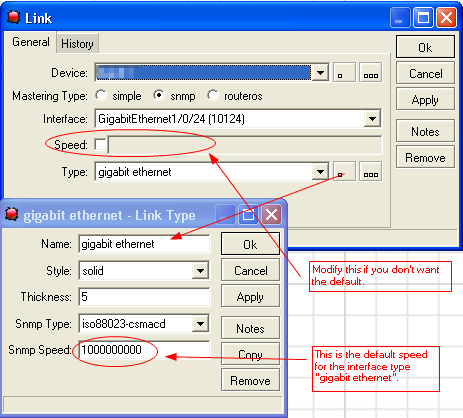
Task: Click the Snmp Speed input field
Action: pyautogui.click(x=144, y=350)
